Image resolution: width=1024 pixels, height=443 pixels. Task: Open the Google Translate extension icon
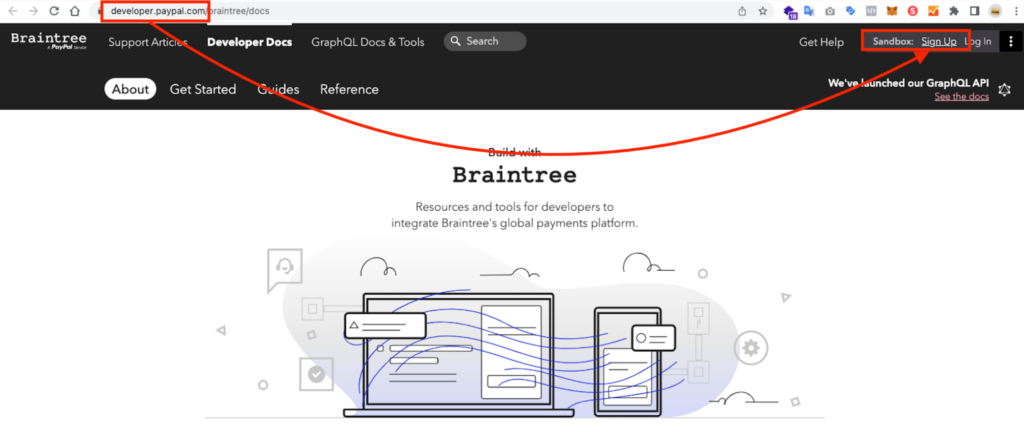(x=810, y=11)
